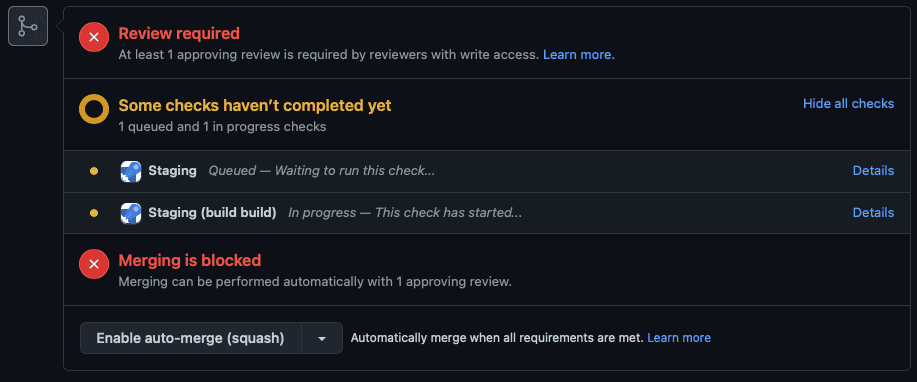Open the auto-merge method dropdown arrow
The height and width of the screenshot is (382, 917).
point(322,338)
